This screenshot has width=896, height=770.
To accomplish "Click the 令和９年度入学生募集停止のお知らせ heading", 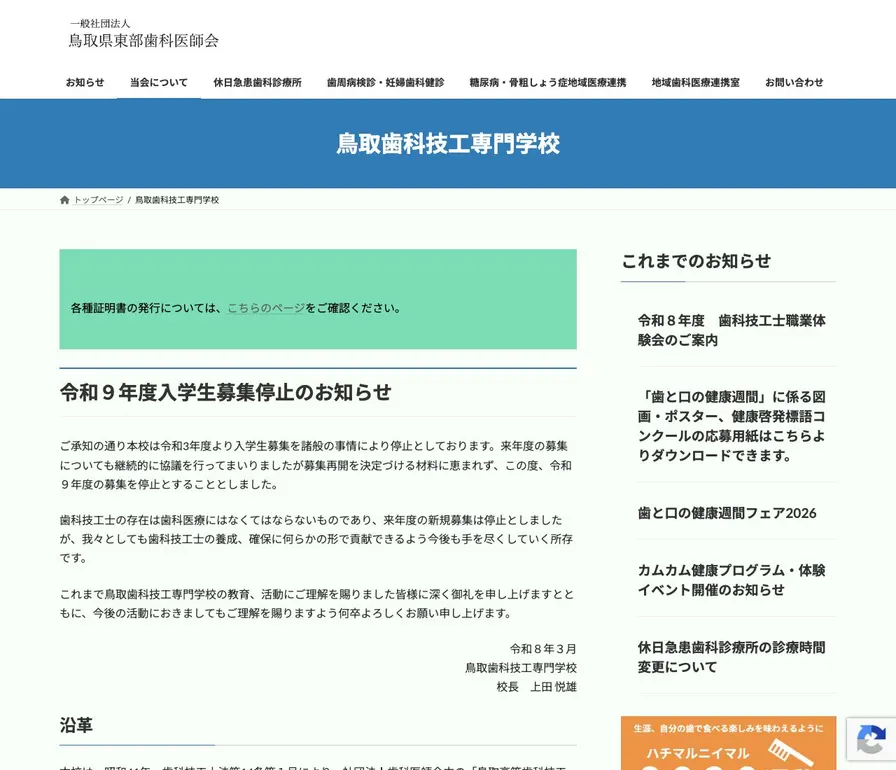I will click(x=226, y=392).
